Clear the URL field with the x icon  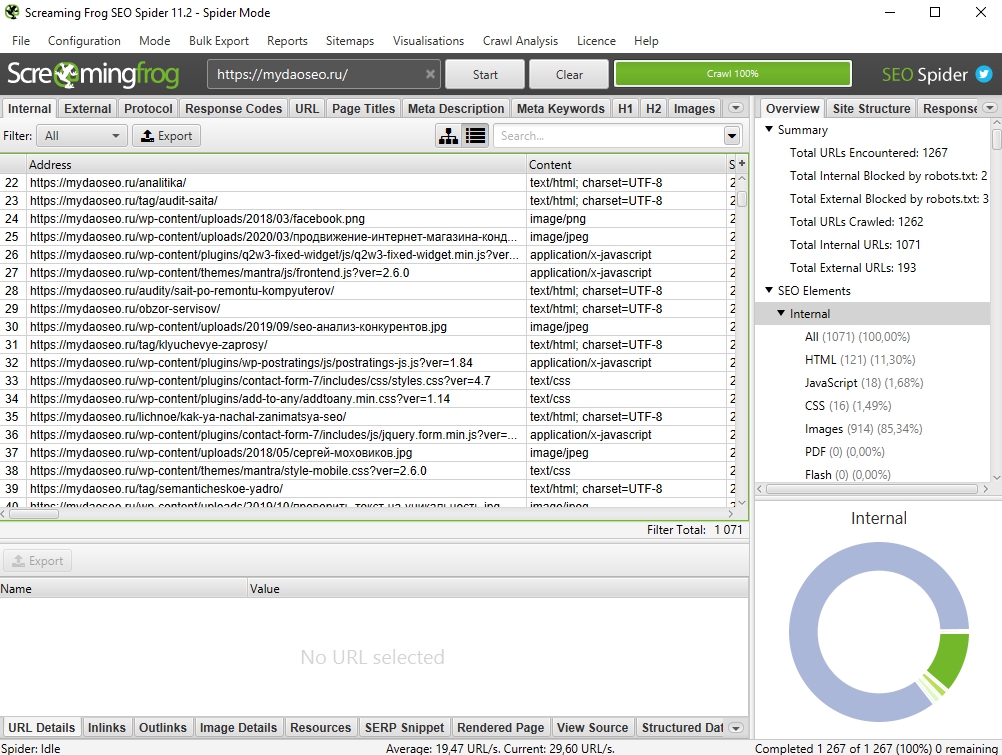(431, 74)
